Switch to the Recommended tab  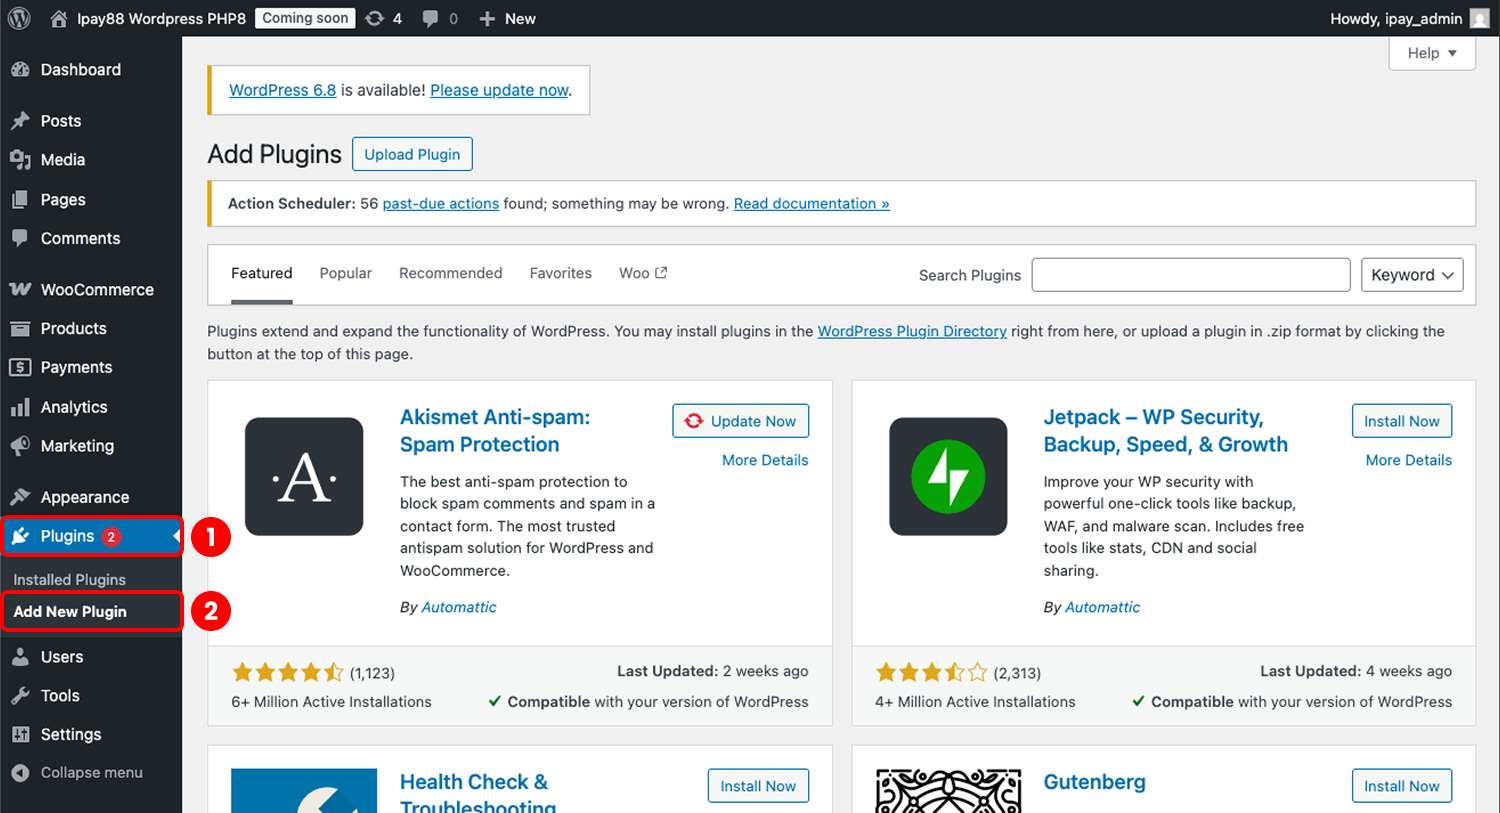click(450, 273)
